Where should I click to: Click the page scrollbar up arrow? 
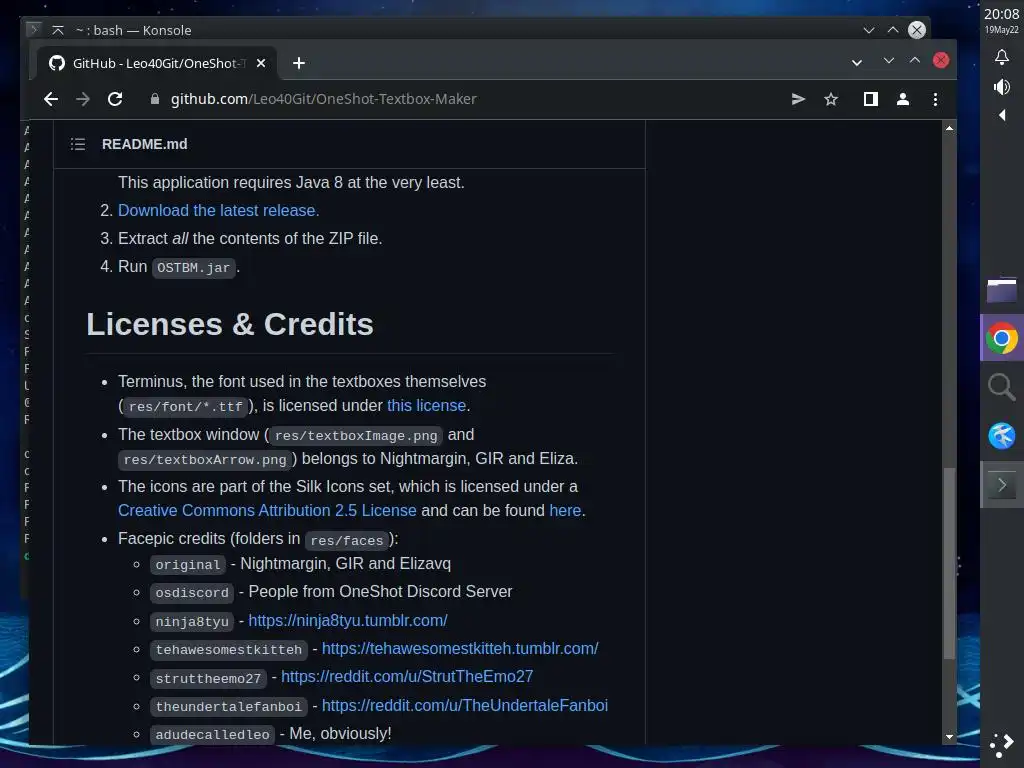(950, 129)
